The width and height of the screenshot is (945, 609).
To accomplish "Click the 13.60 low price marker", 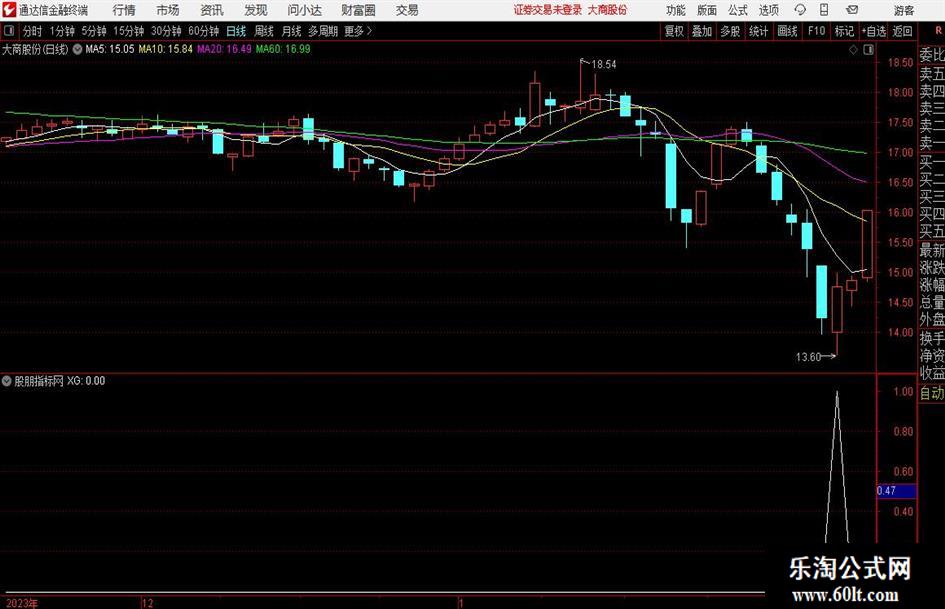I will pyautogui.click(x=808, y=357).
